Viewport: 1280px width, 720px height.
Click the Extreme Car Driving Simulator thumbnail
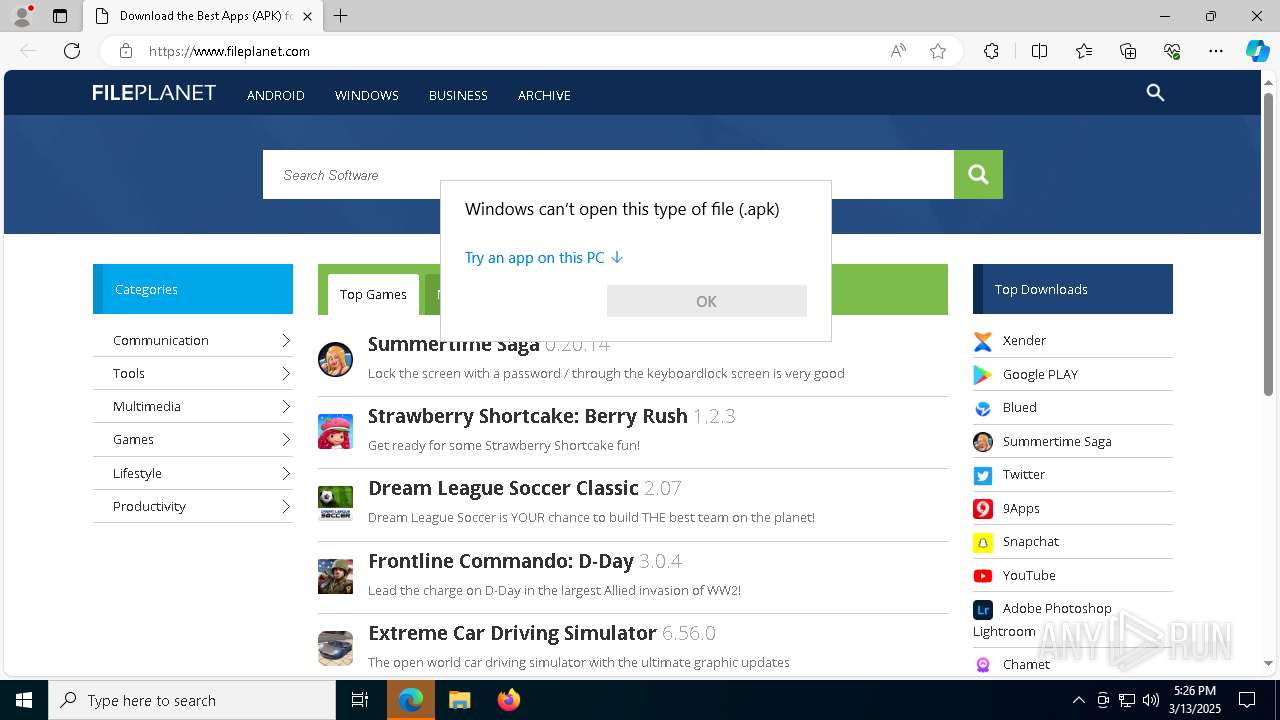[335, 648]
